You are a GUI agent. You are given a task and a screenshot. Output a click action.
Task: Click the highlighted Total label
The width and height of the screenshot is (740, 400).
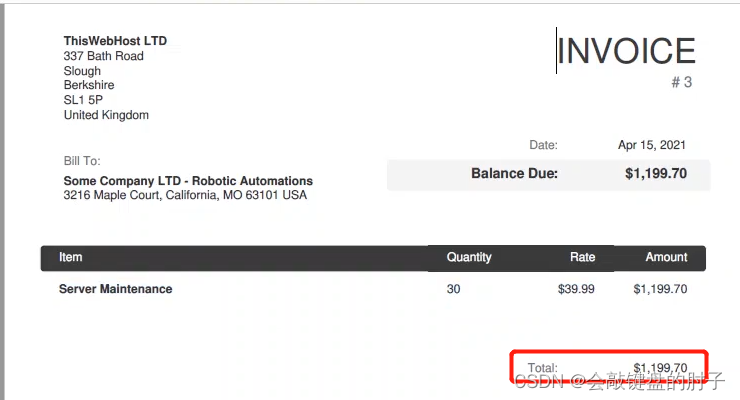click(543, 368)
